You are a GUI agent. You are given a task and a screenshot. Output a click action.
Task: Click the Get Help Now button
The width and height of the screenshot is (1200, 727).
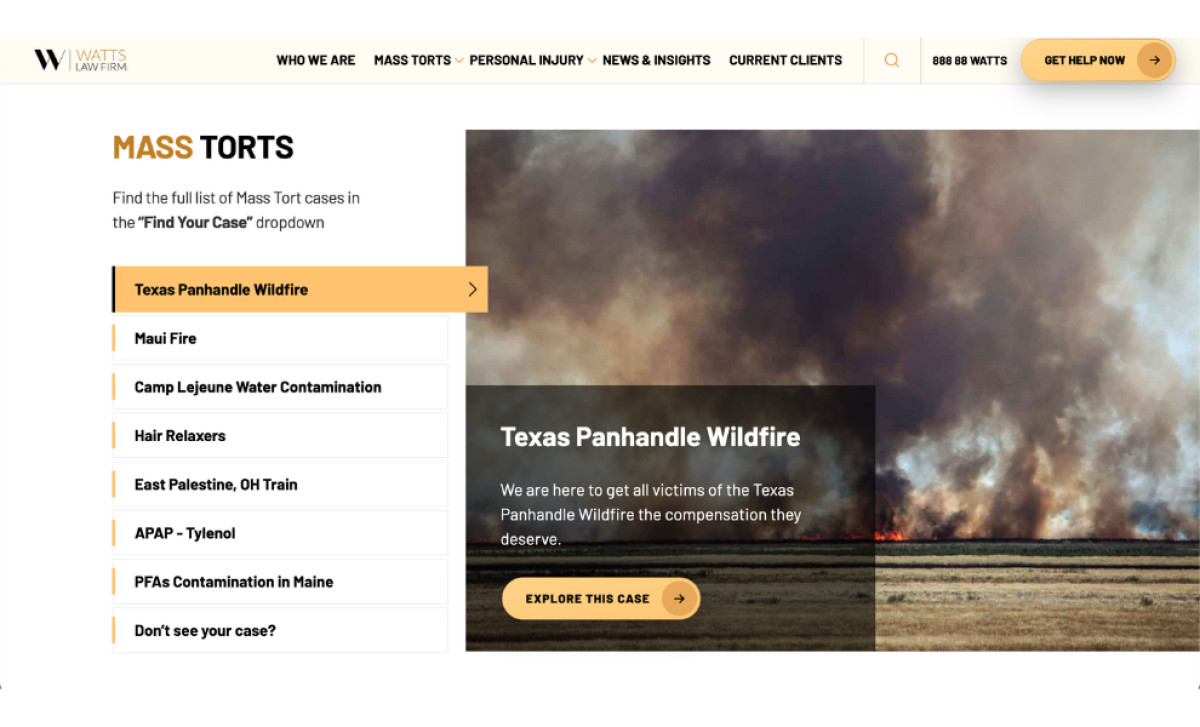[x=1083, y=60]
